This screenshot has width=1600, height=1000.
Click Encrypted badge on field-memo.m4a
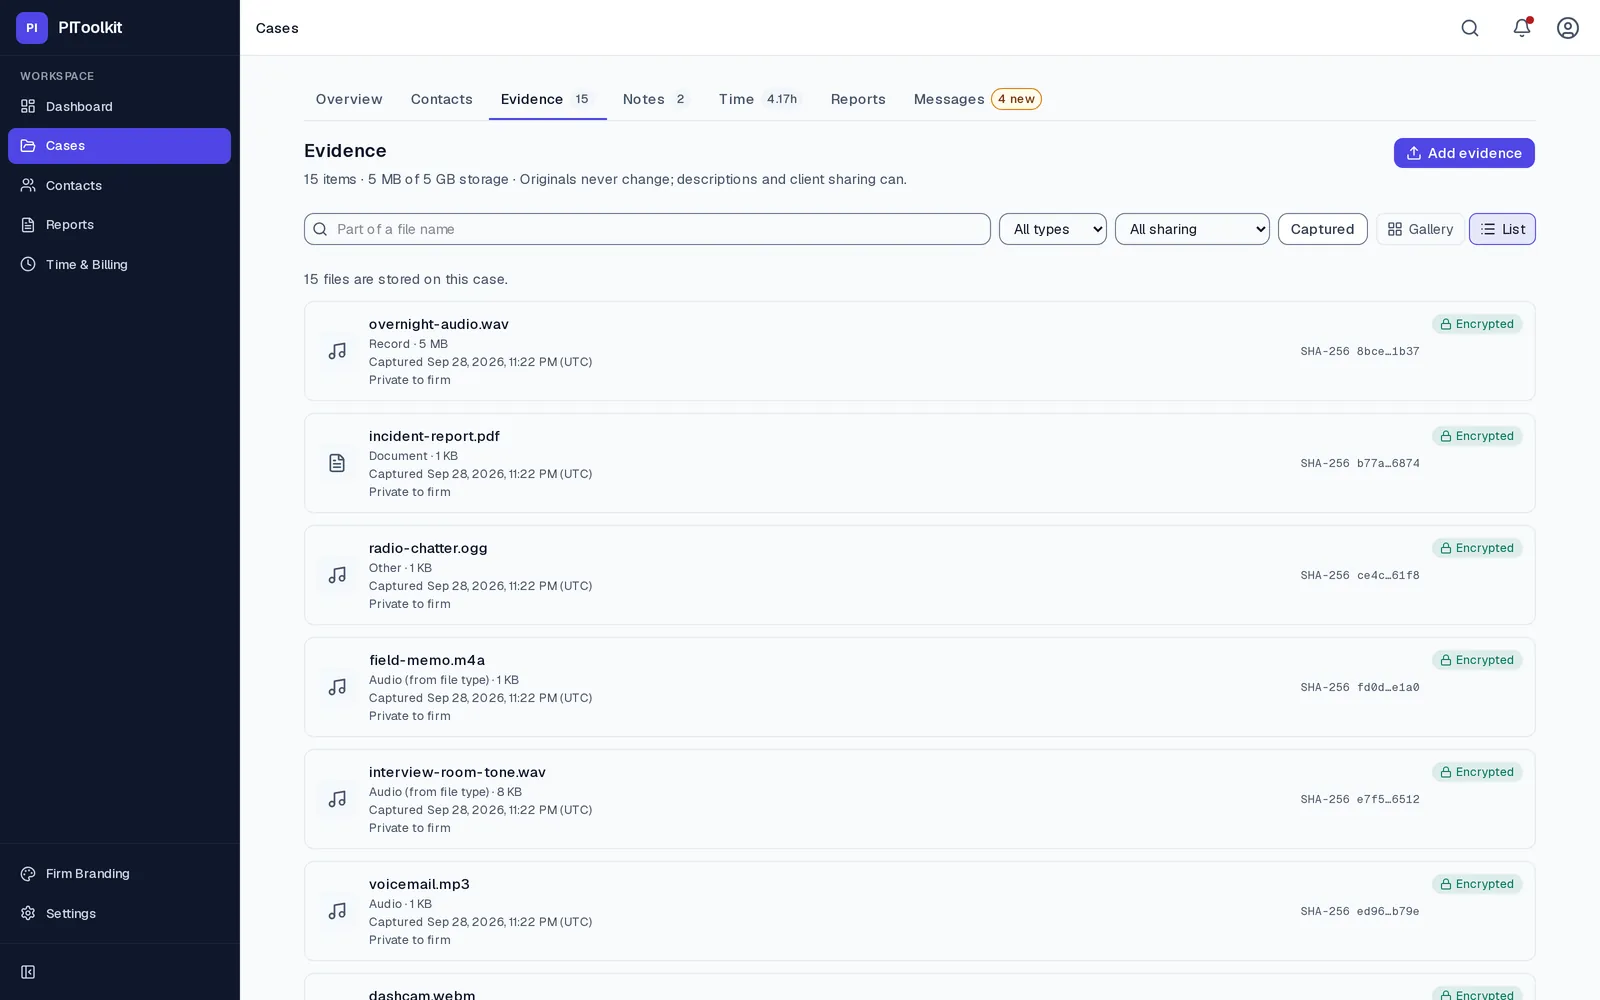[1477, 660]
